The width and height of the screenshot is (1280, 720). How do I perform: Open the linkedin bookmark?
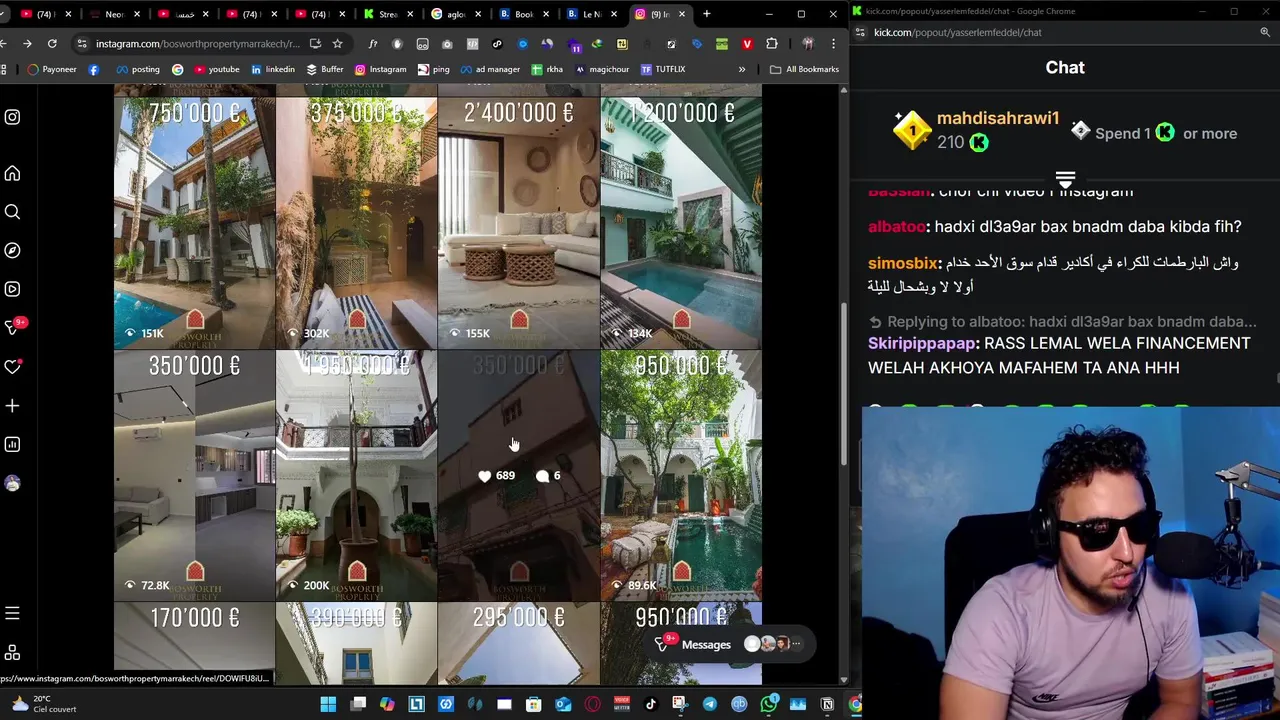273,69
